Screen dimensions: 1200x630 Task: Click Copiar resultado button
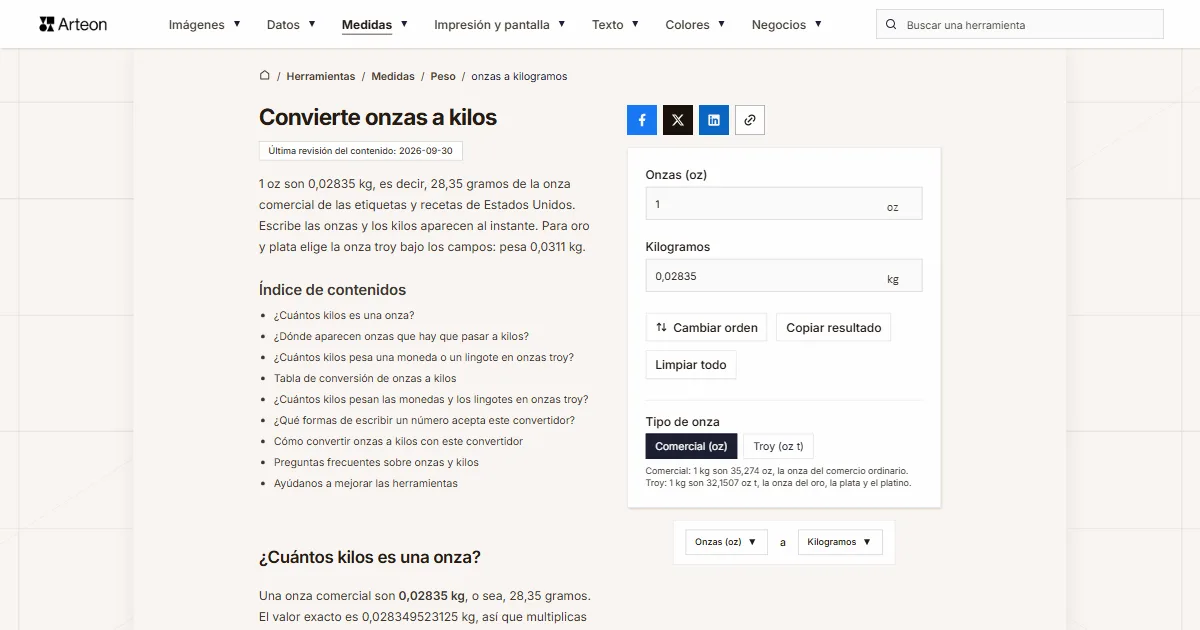click(x=834, y=327)
